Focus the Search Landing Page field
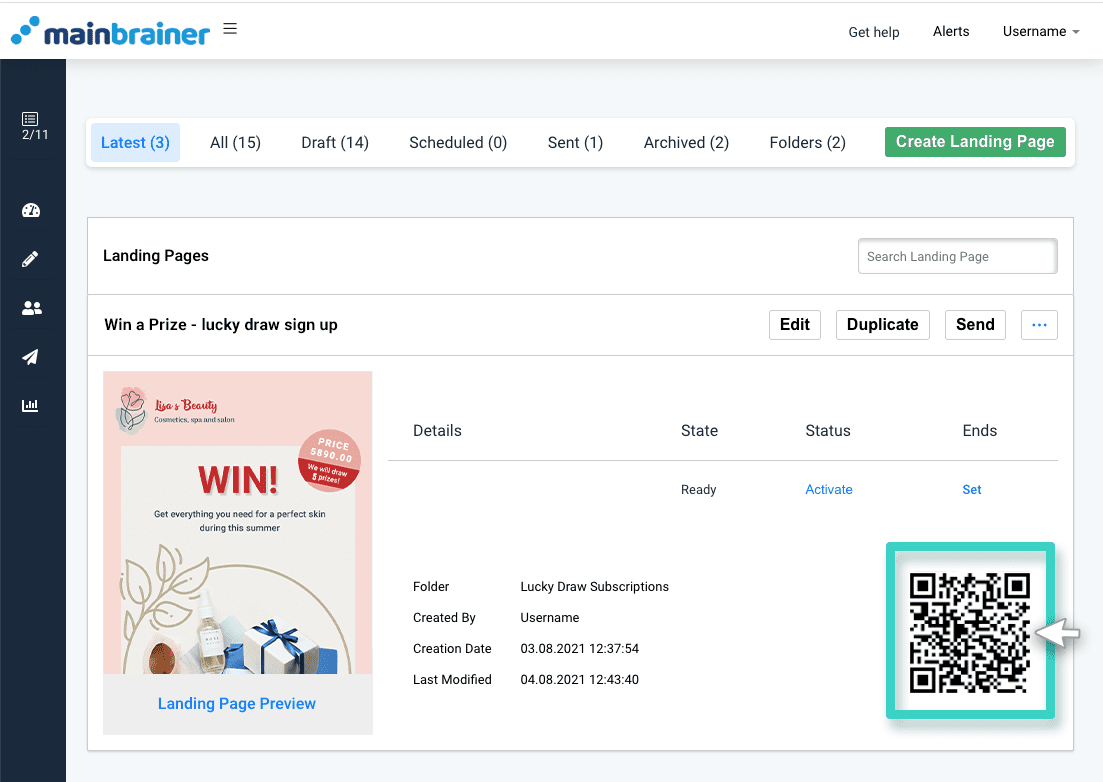The image size is (1103, 782). [x=957, y=257]
